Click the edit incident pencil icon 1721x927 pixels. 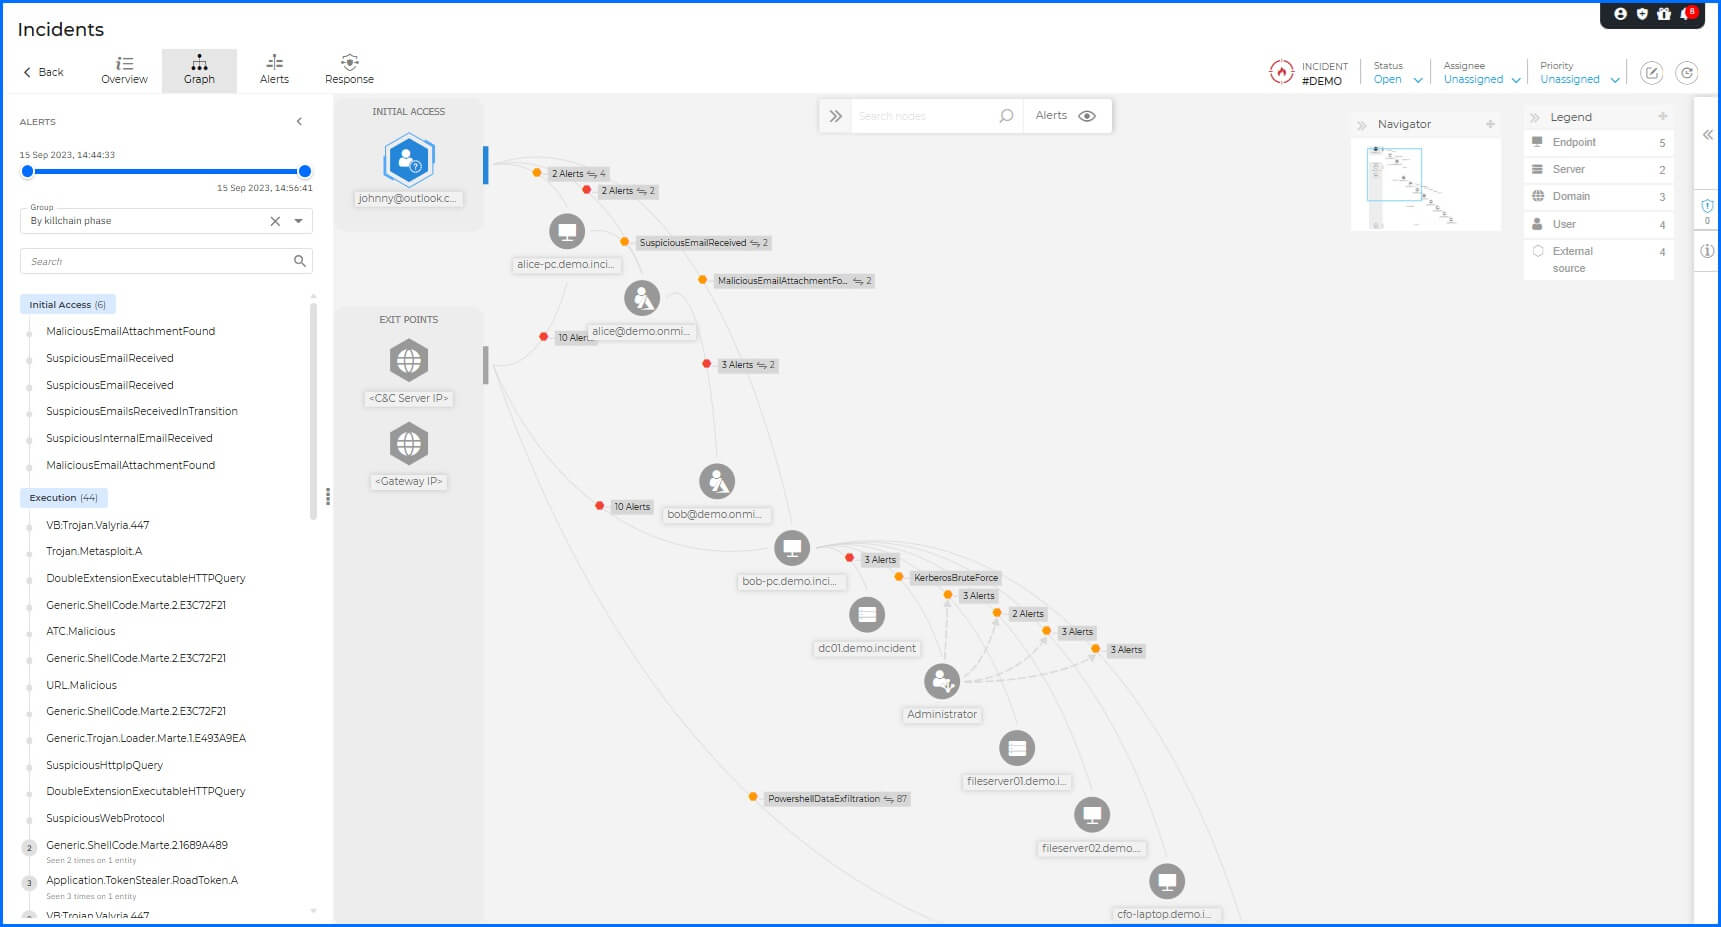click(1651, 72)
